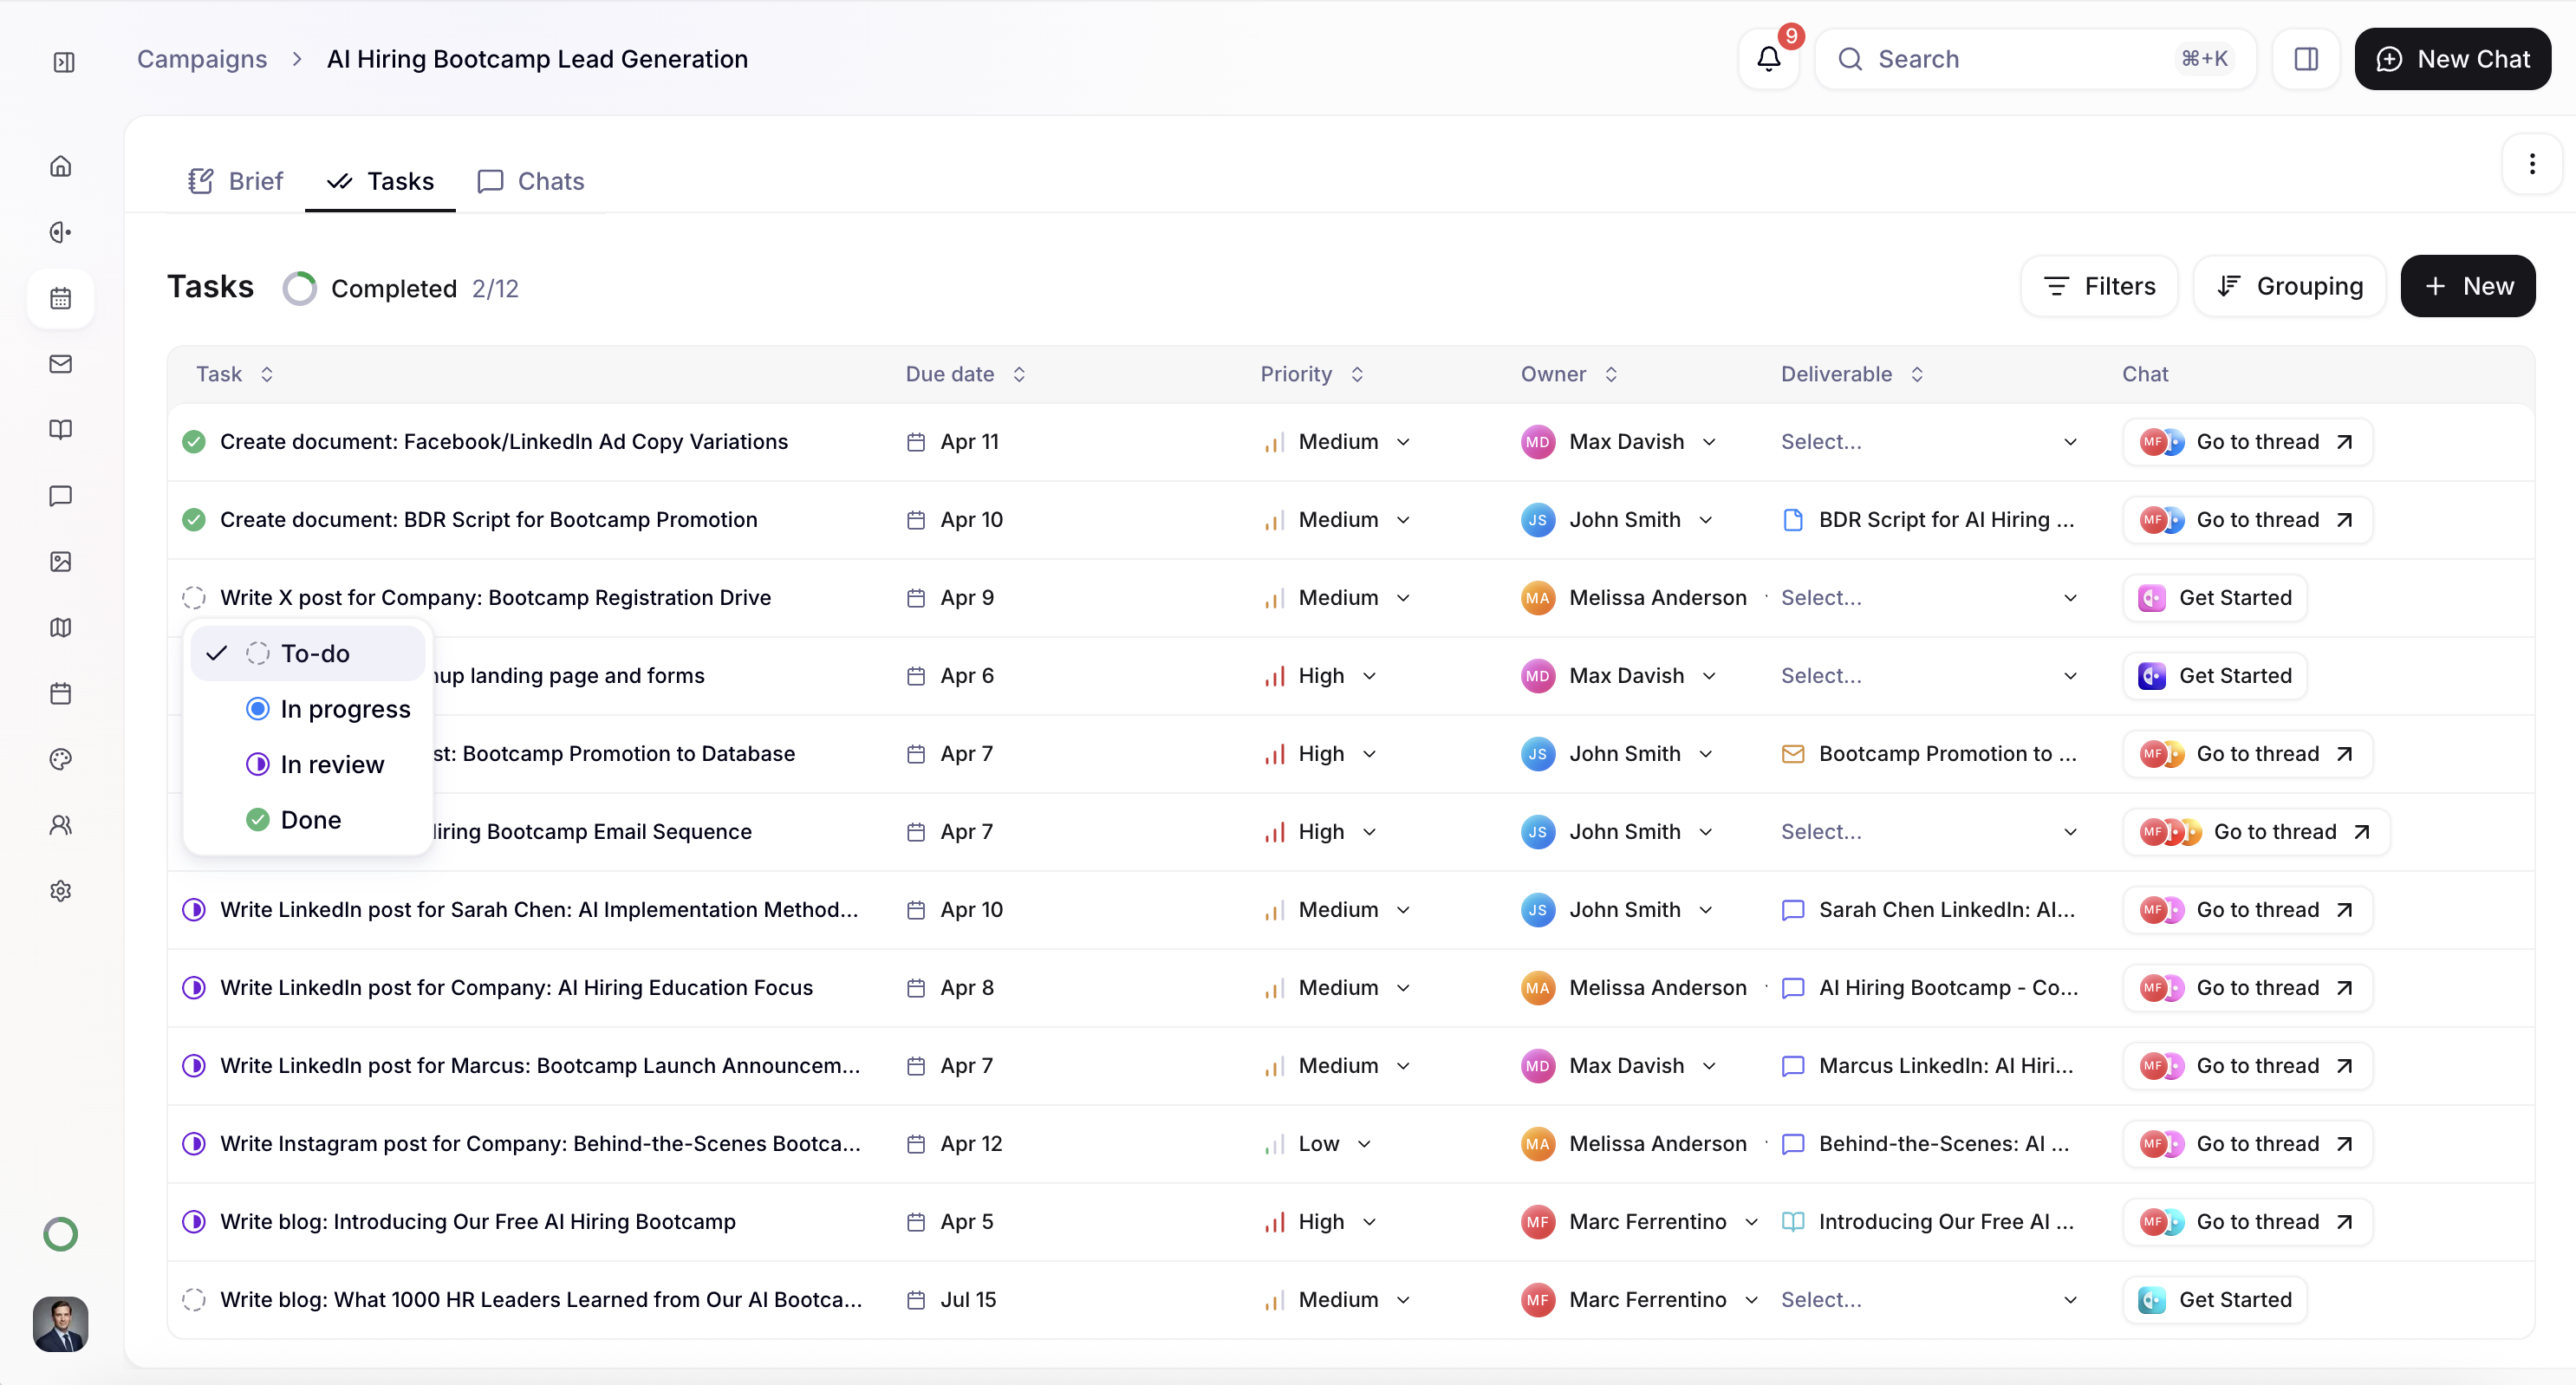This screenshot has height=1385, width=2576.
Task: Switch to the Chats tab
Action: click(531, 181)
